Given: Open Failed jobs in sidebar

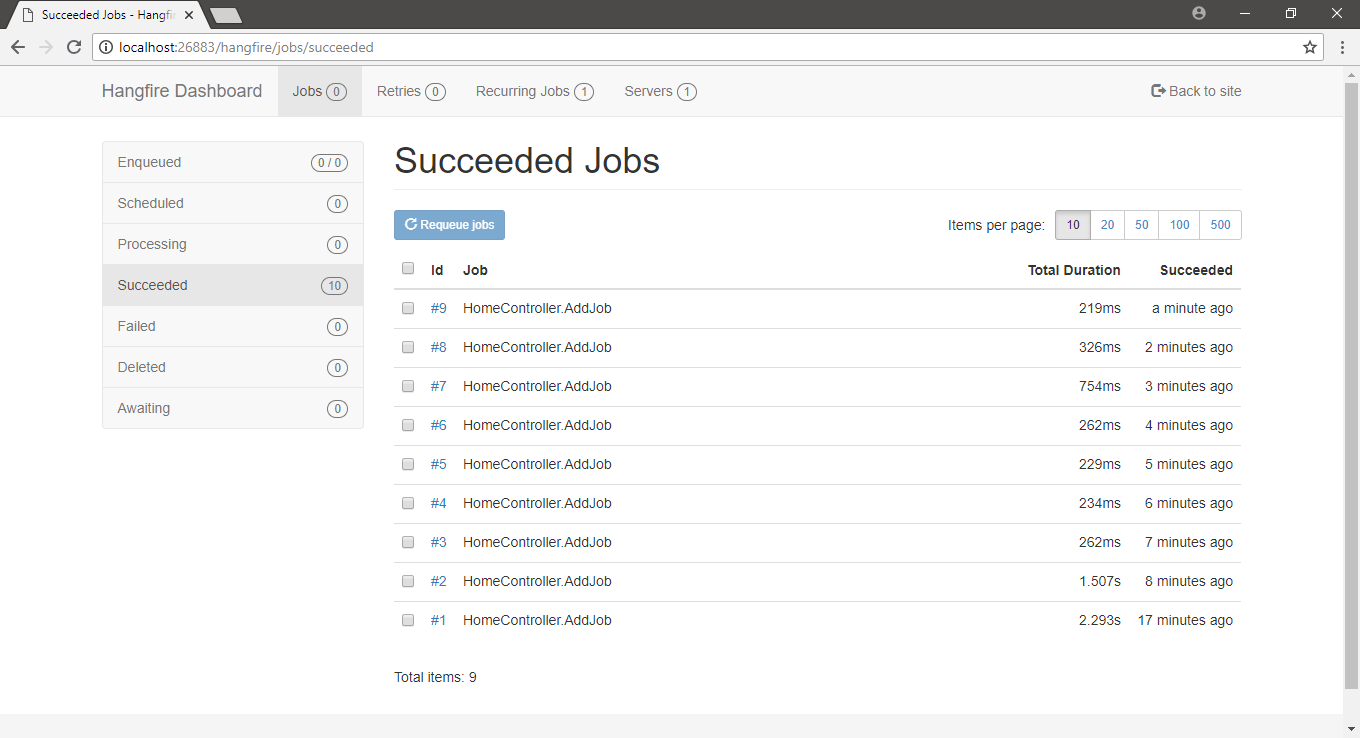Looking at the screenshot, I should tap(233, 326).
